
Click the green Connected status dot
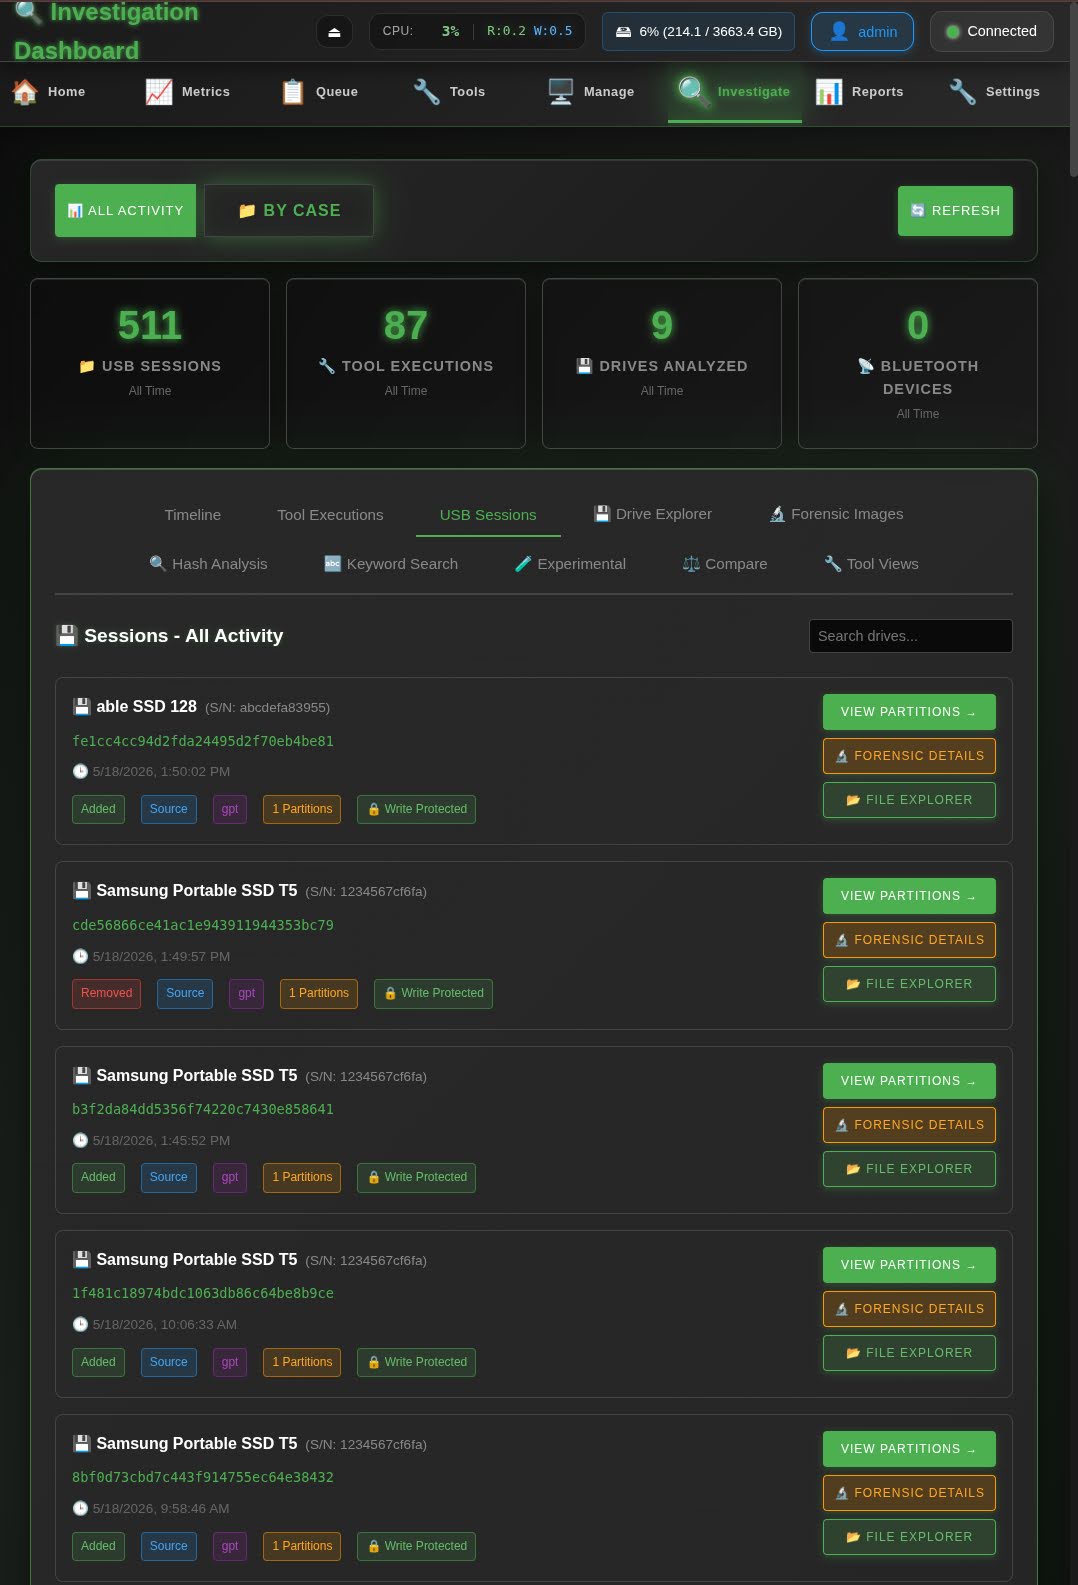[x=953, y=32]
